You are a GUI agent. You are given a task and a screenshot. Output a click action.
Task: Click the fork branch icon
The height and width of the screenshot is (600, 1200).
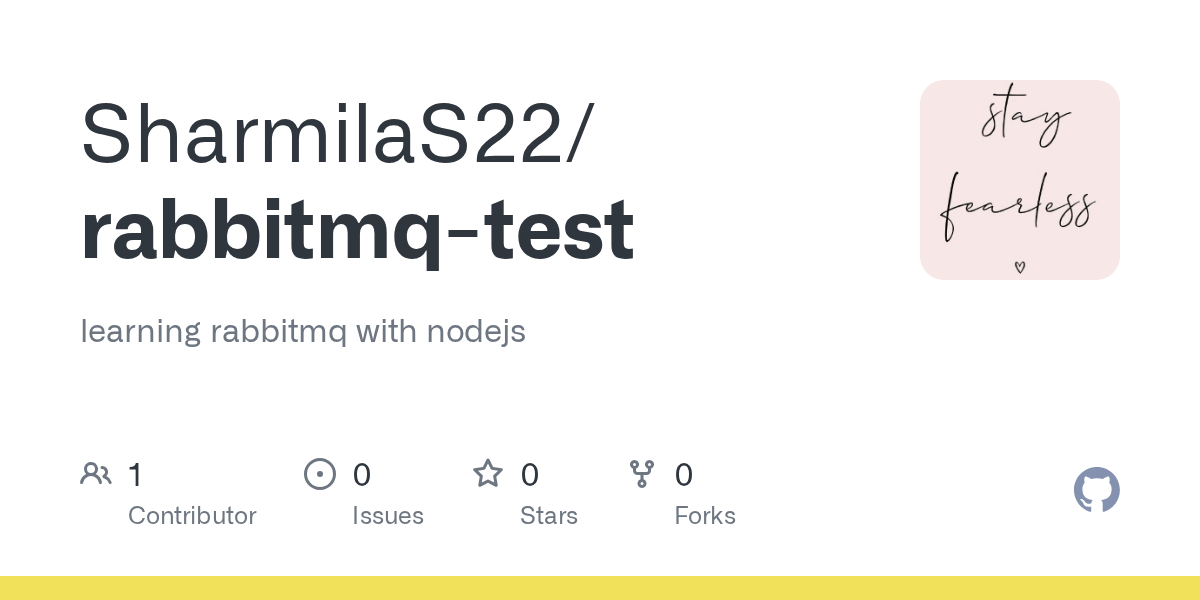click(642, 474)
